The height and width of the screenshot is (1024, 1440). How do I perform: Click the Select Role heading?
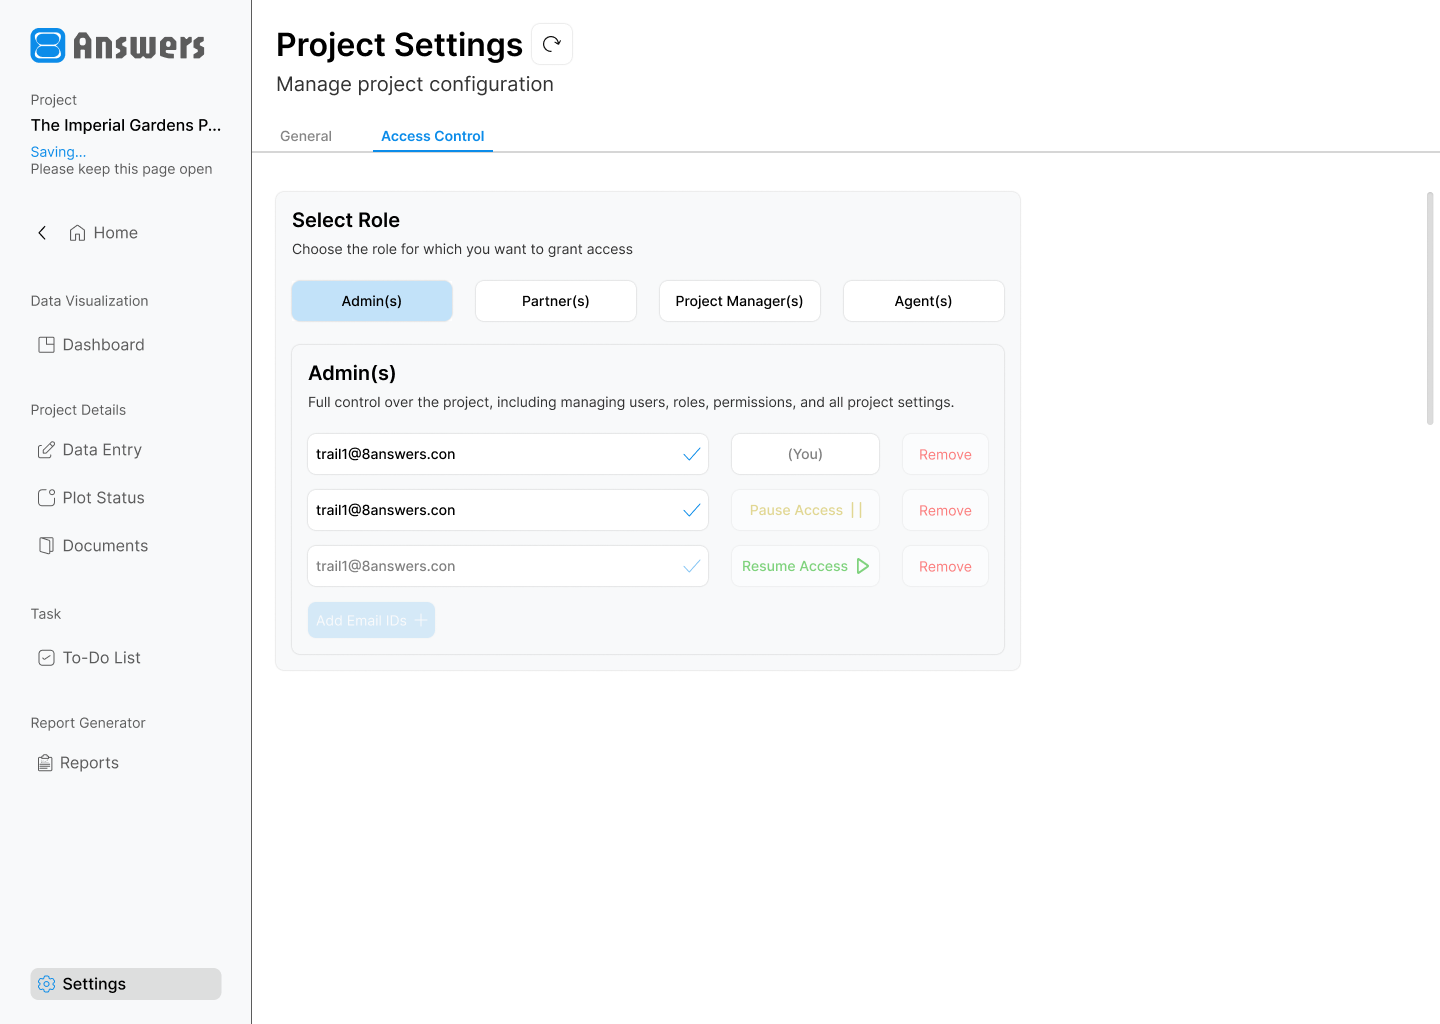tap(346, 220)
